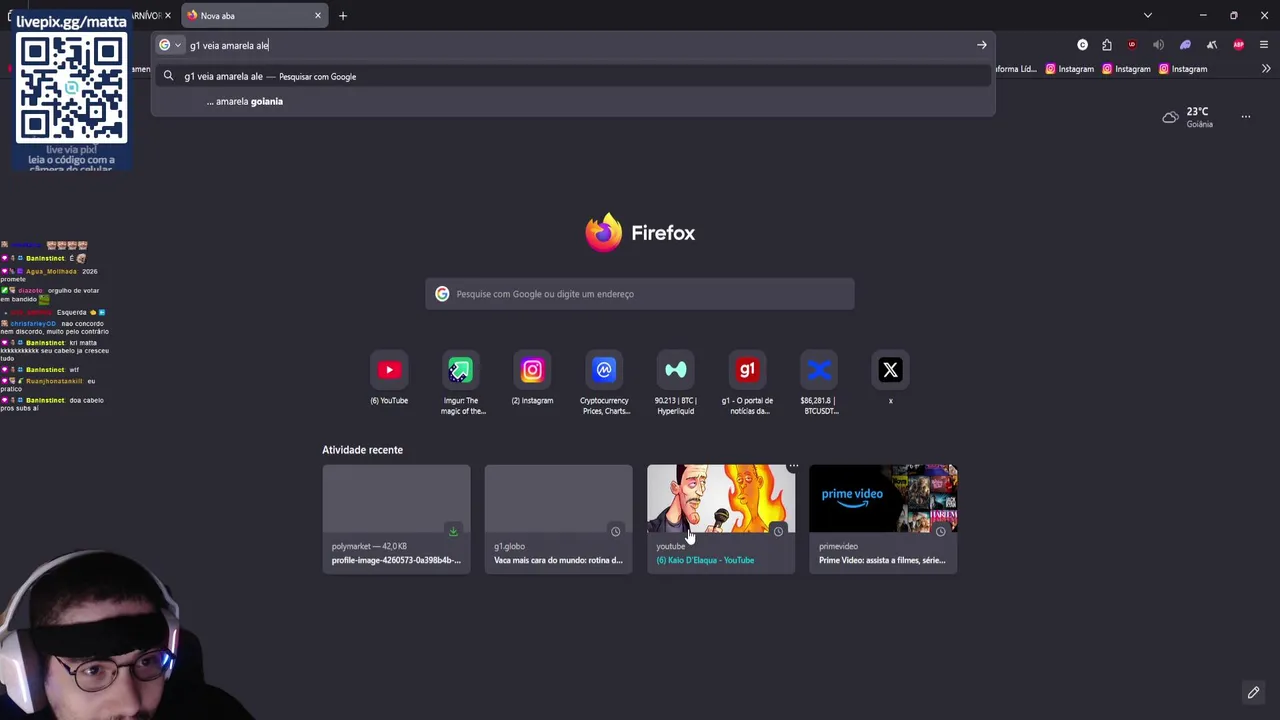Open the Prime Video recent activity card
This screenshot has width=1280, height=720.
point(883,518)
